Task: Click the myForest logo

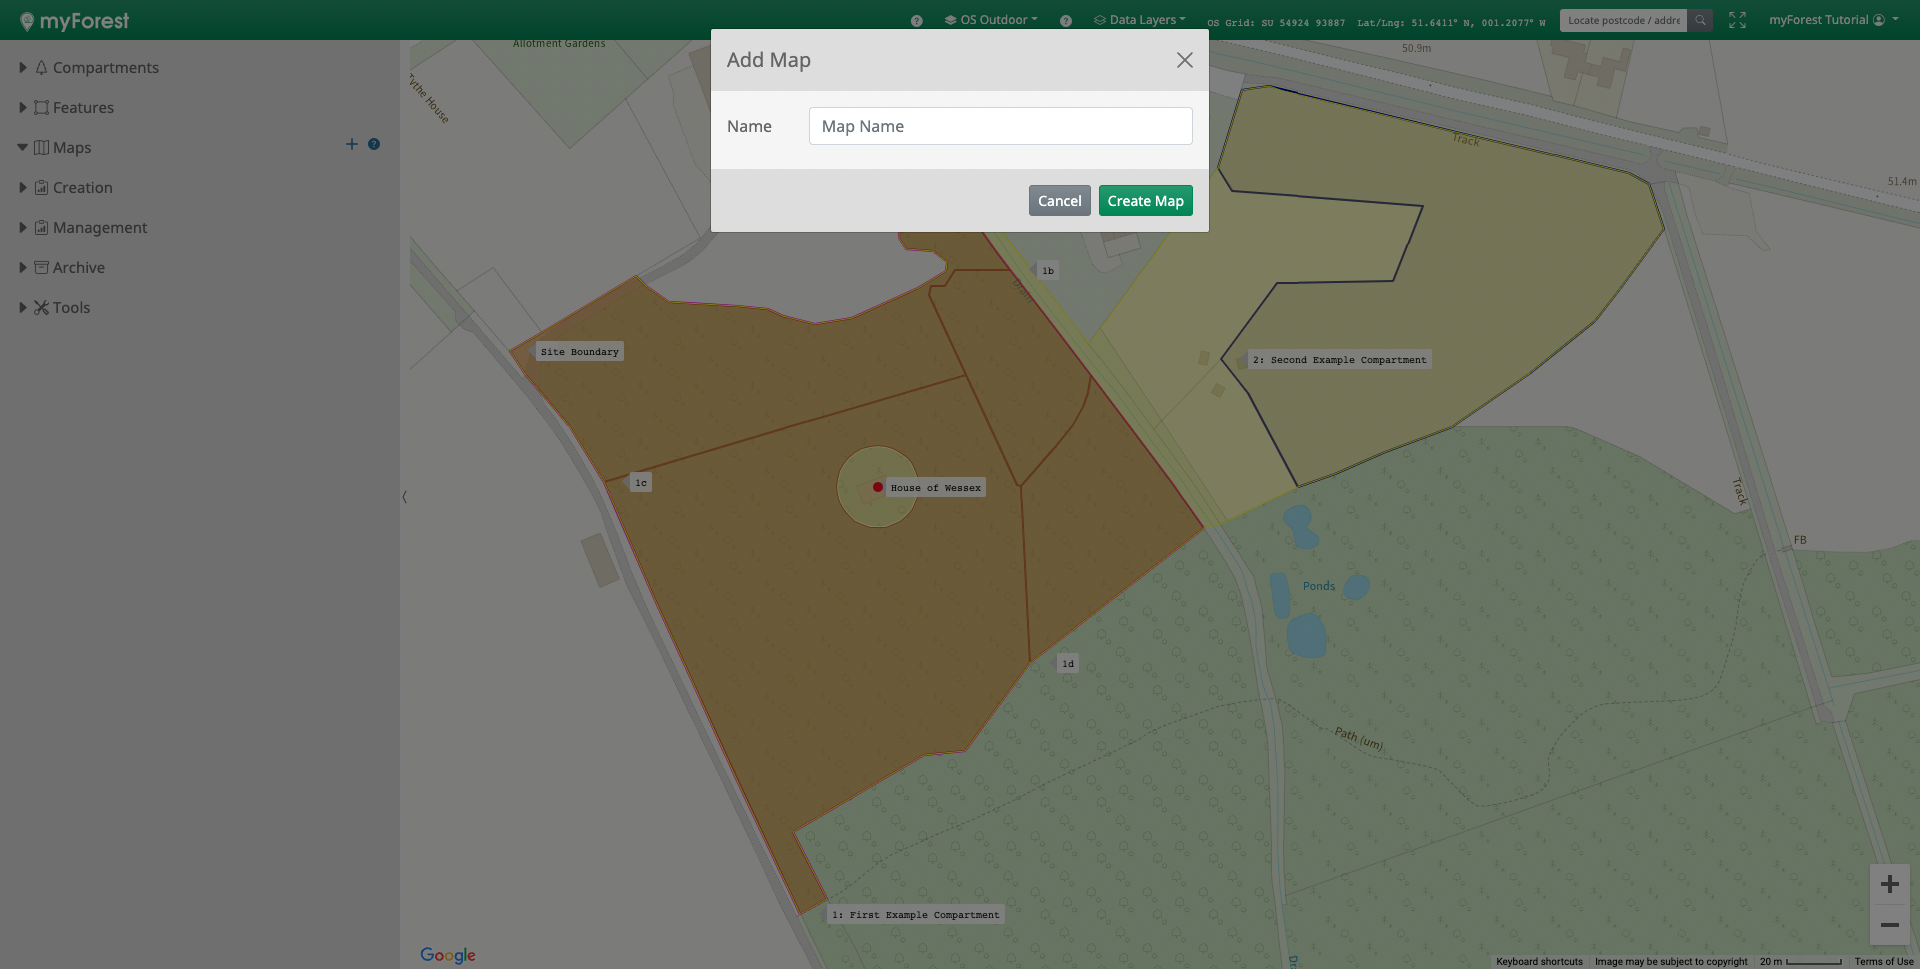Action: pos(75,21)
